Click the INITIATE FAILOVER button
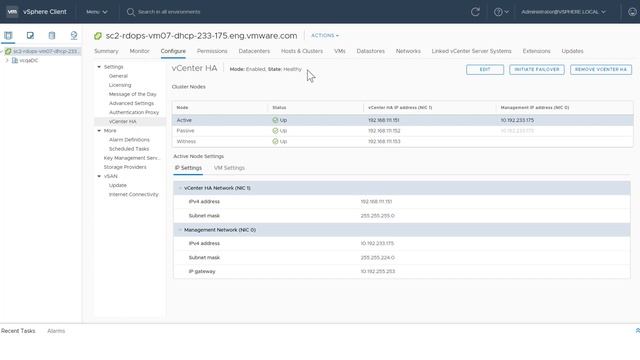The height and width of the screenshot is (360, 640). tap(537, 70)
